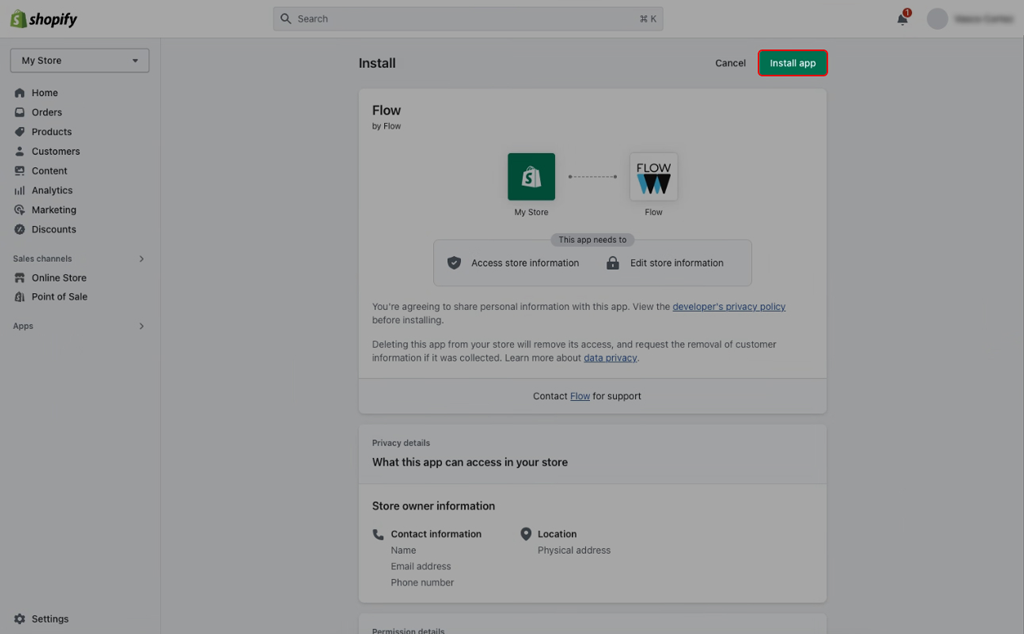The image size is (1024, 634).
Task: Open Point of Sale channel
Action: (59, 296)
